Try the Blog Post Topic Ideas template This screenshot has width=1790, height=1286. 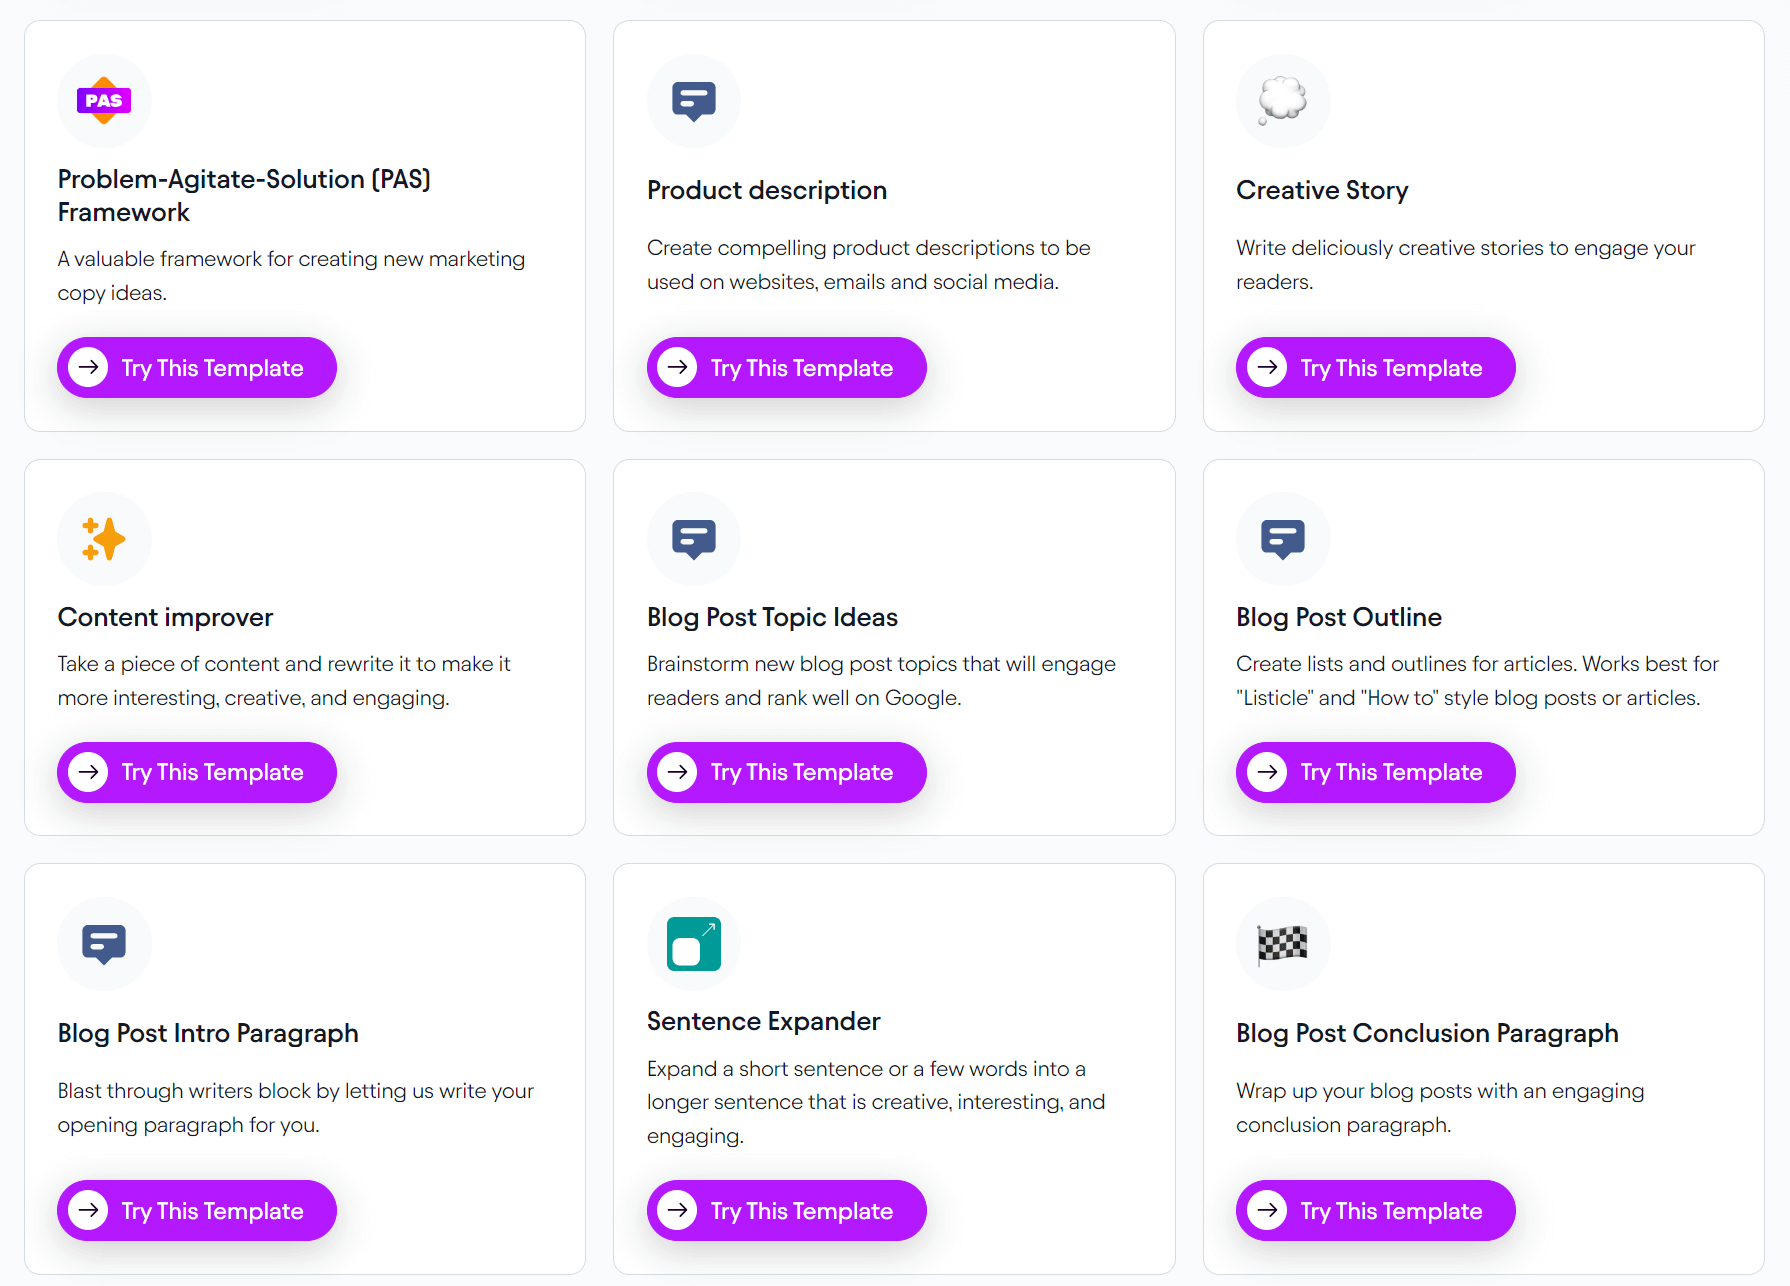coord(786,772)
